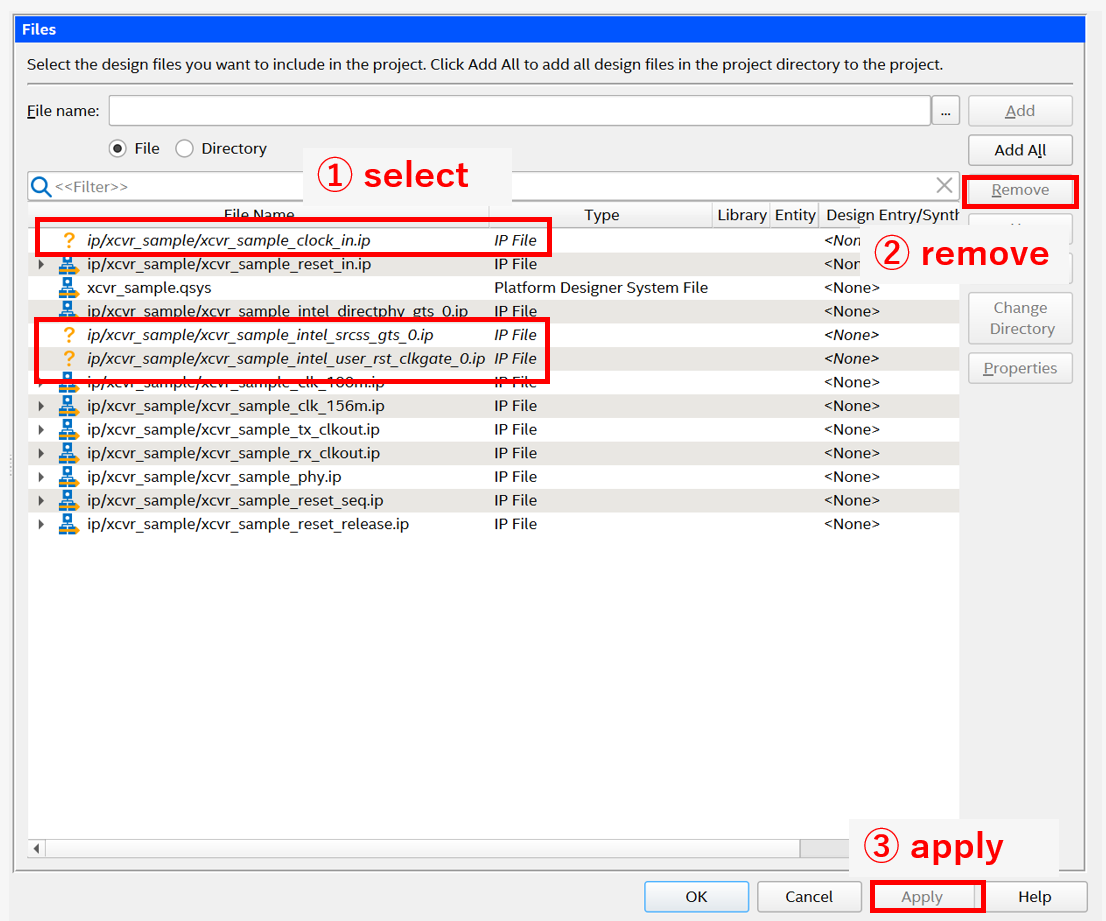
Task: Click the IP file icon for xcvr_sample_reset_in.ip
Action: (x=68, y=264)
